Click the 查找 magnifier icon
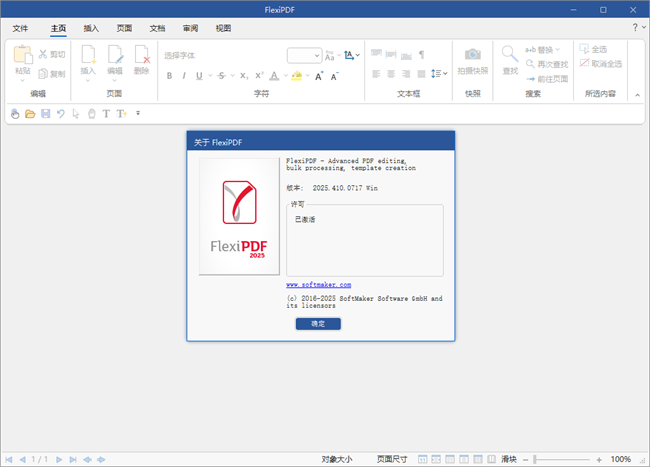The height and width of the screenshot is (467, 650). pyautogui.click(x=510, y=56)
